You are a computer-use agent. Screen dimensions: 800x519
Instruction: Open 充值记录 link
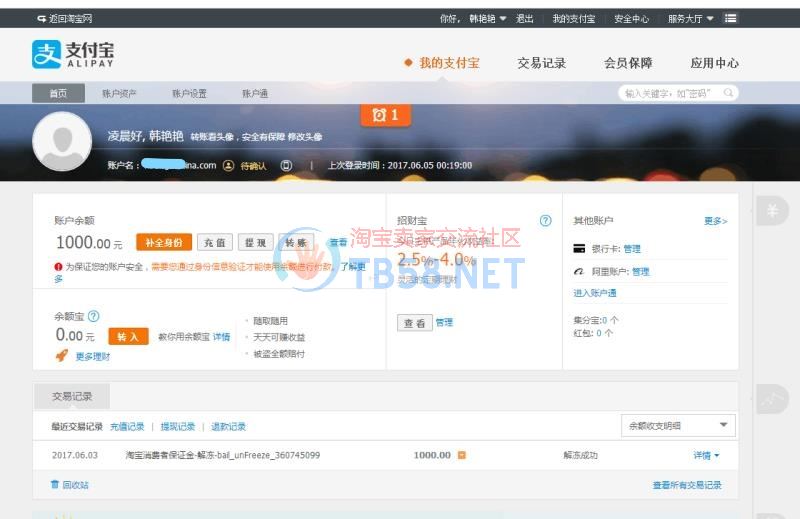click(127, 427)
